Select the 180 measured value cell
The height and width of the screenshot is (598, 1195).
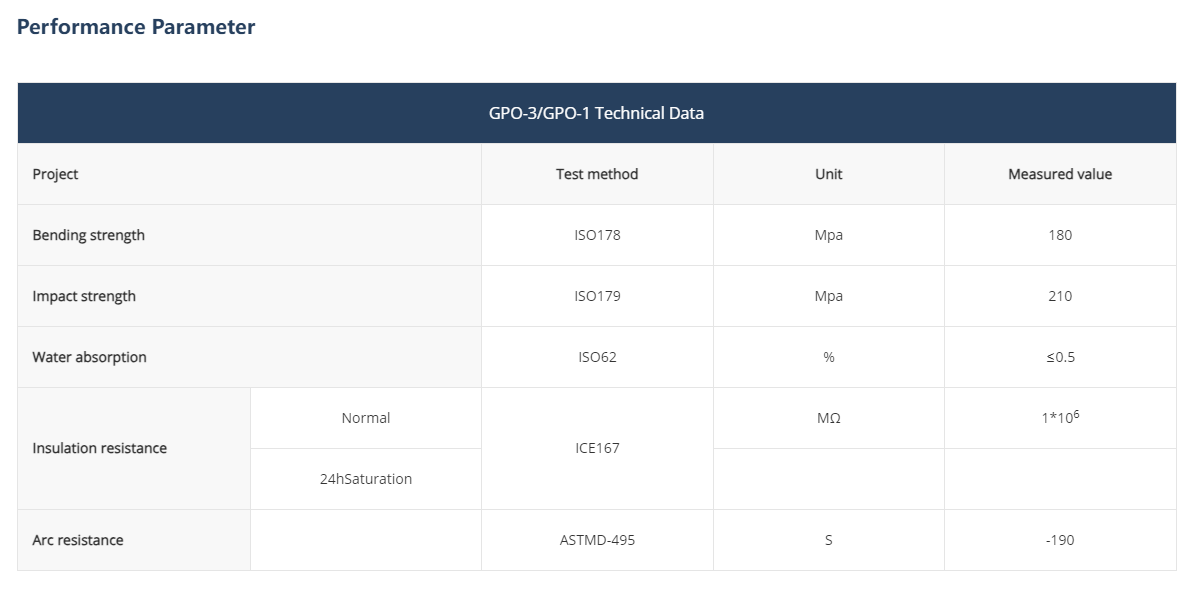(1060, 235)
